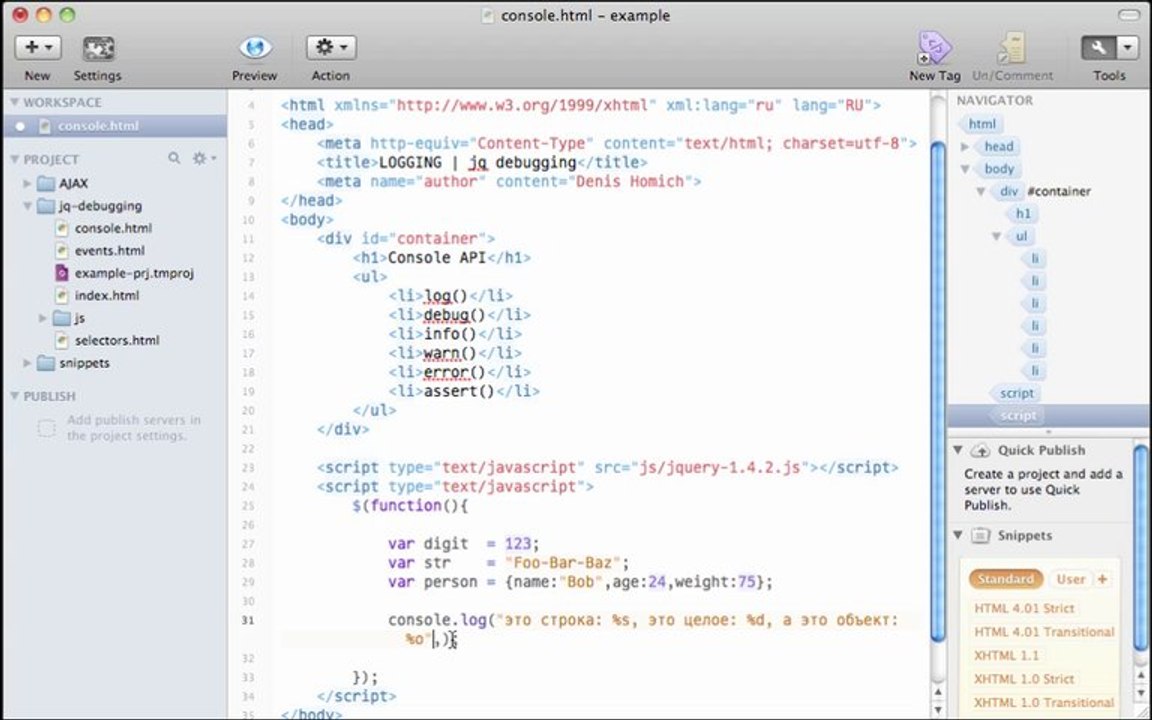Expand the head node in Navigator
The width and height of the screenshot is (1152, 720).
click(x=965, y=147)
